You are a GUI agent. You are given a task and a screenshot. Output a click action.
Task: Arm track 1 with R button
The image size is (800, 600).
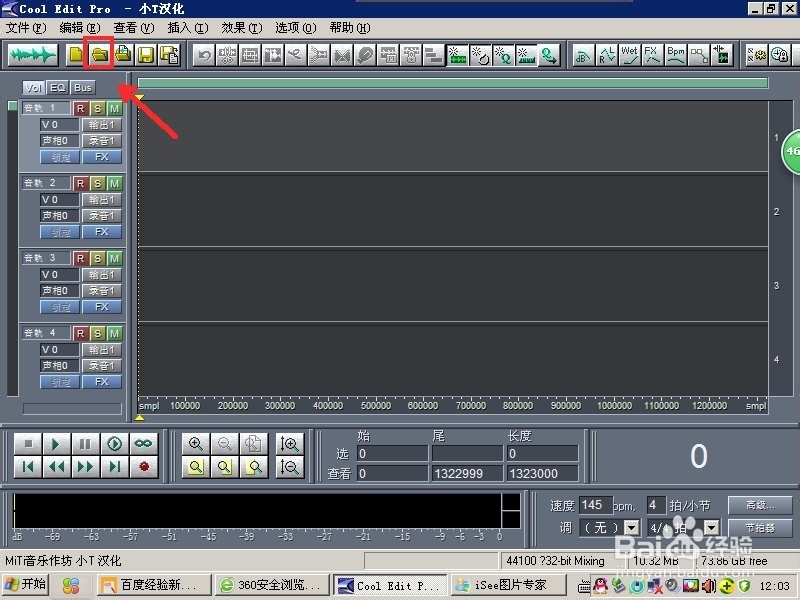click(x=80, y=108)
